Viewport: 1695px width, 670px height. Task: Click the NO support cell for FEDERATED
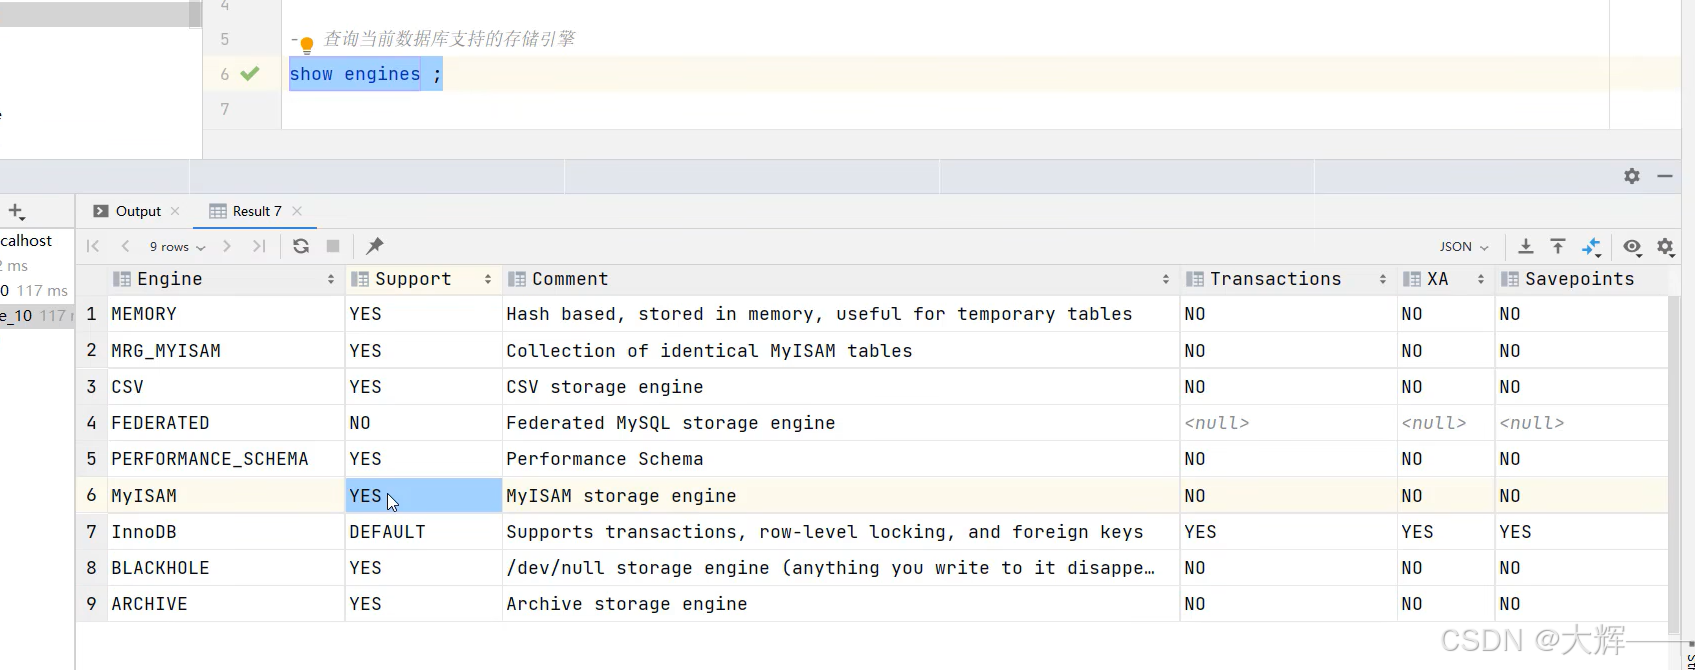pos(423,423)
